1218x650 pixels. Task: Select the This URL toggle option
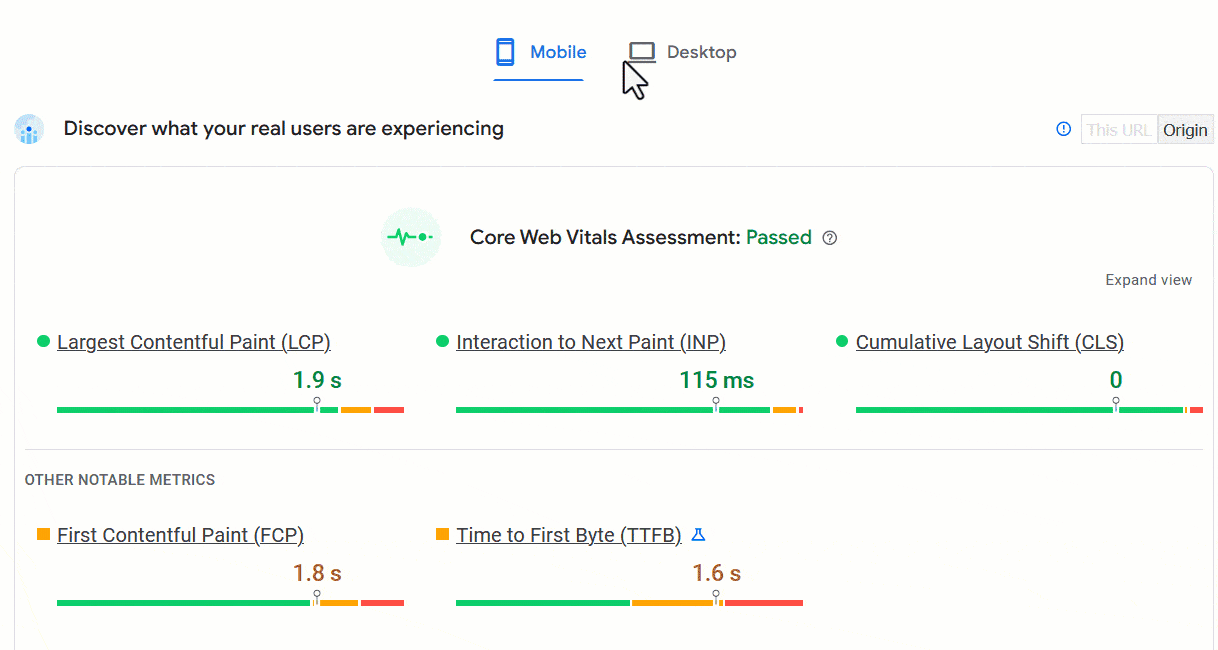(1119, 130)
